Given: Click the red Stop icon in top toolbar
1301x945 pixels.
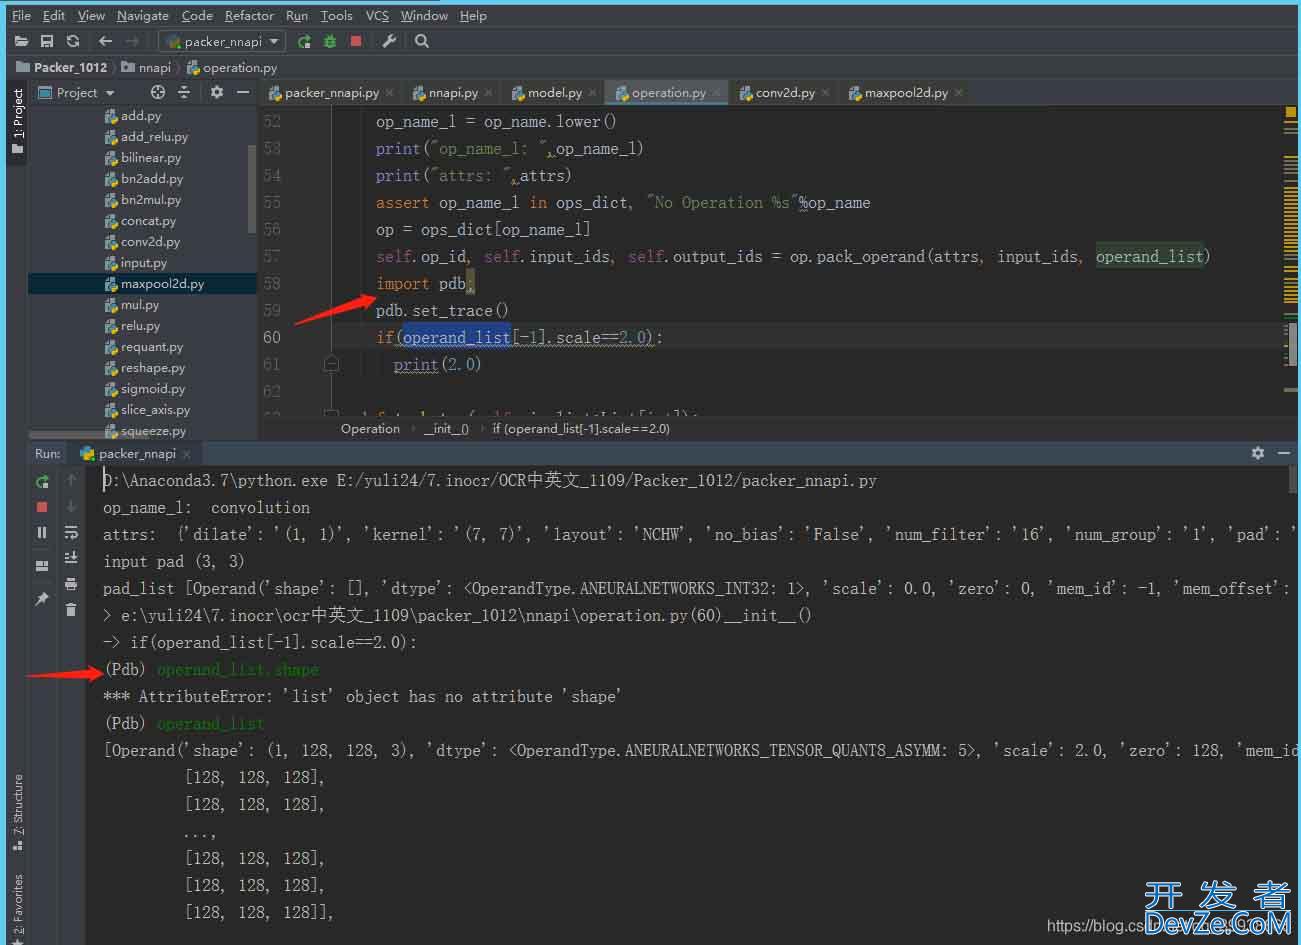Looking at the screenshot, I should click(356, 41).
